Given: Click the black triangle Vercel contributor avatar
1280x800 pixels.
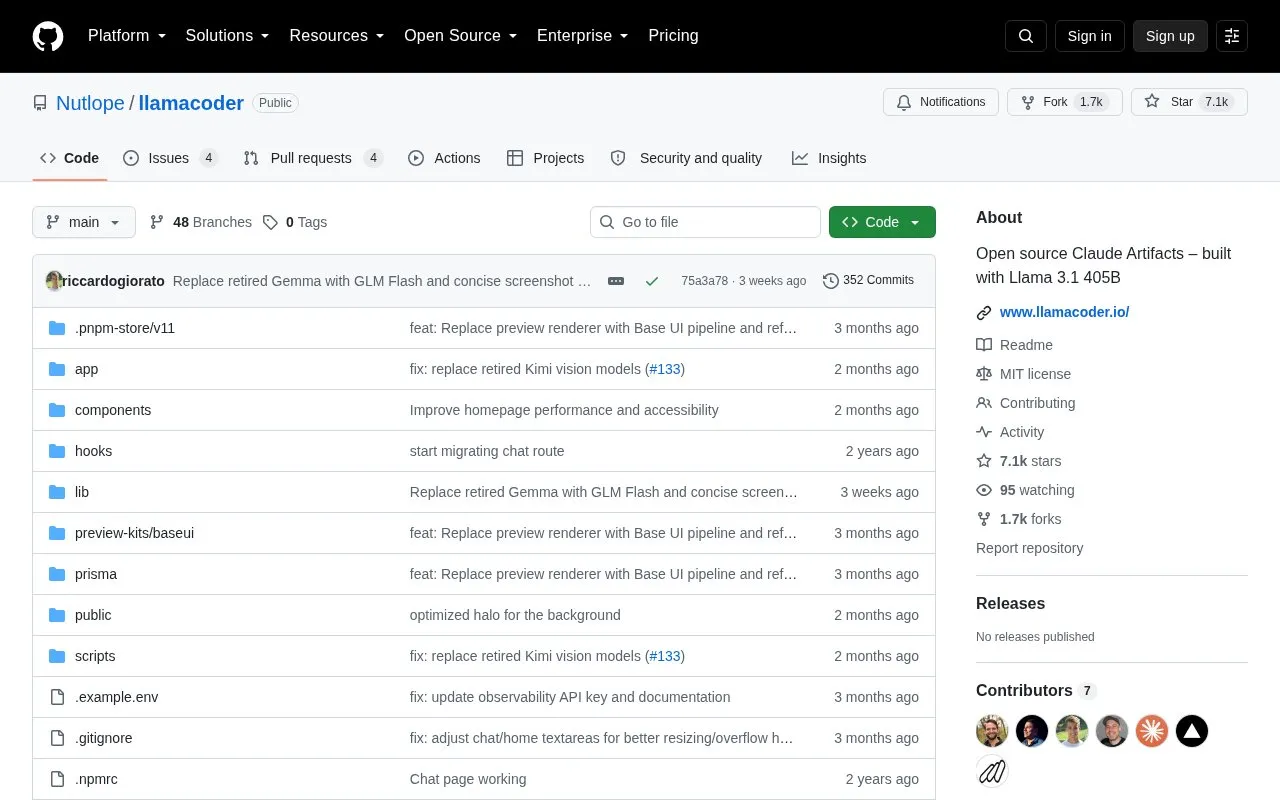Looking at the screenshot, I should point(1192,731).
